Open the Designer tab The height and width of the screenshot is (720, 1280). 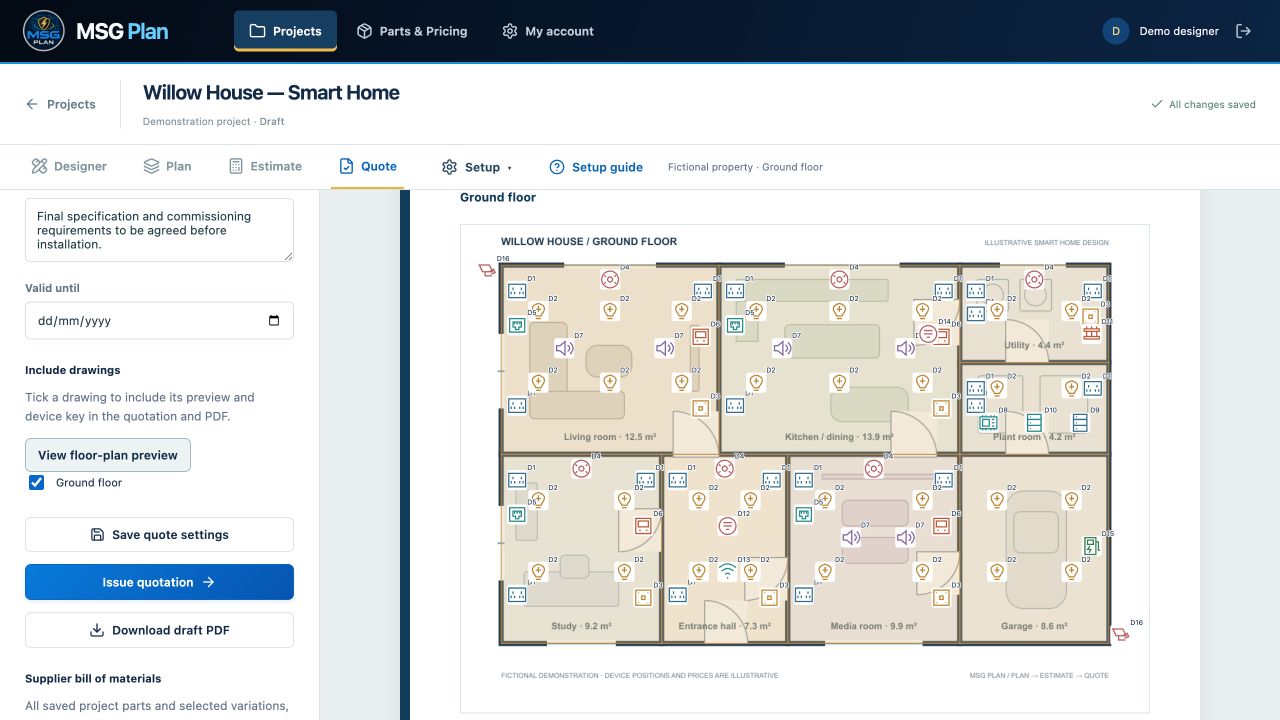pyautogui.click(x=68, y=166)
